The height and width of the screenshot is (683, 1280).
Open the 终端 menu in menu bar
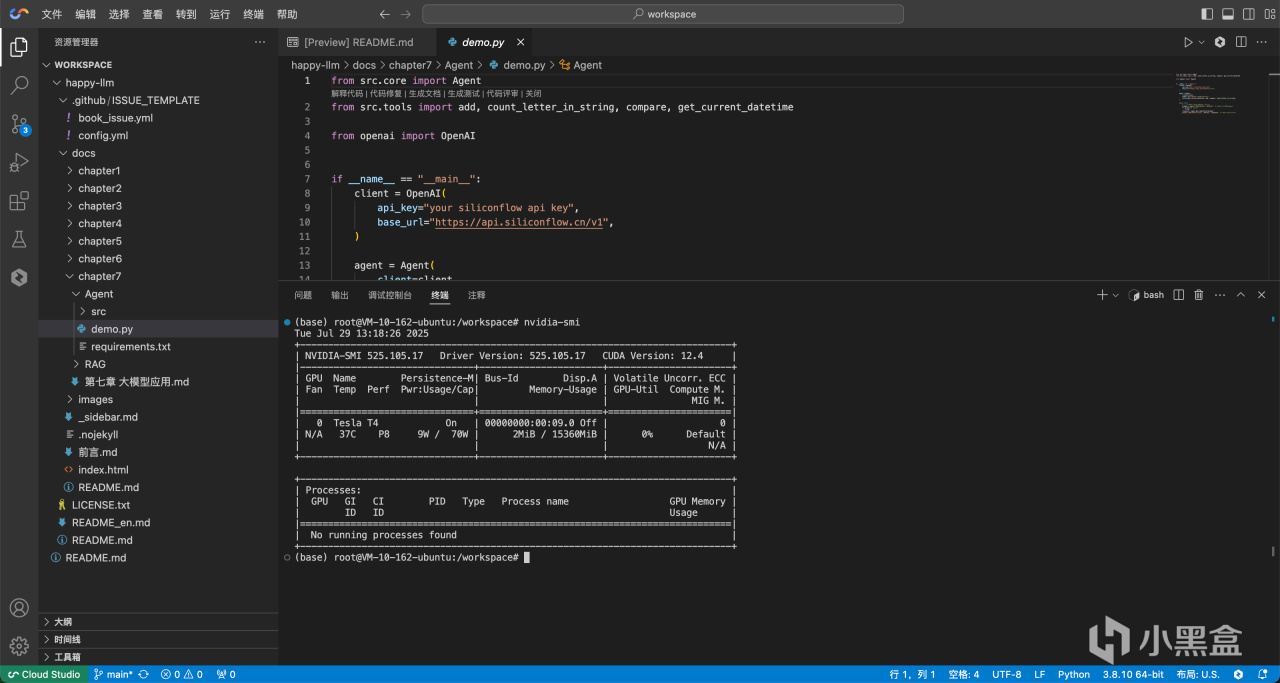tap(254, 14)
